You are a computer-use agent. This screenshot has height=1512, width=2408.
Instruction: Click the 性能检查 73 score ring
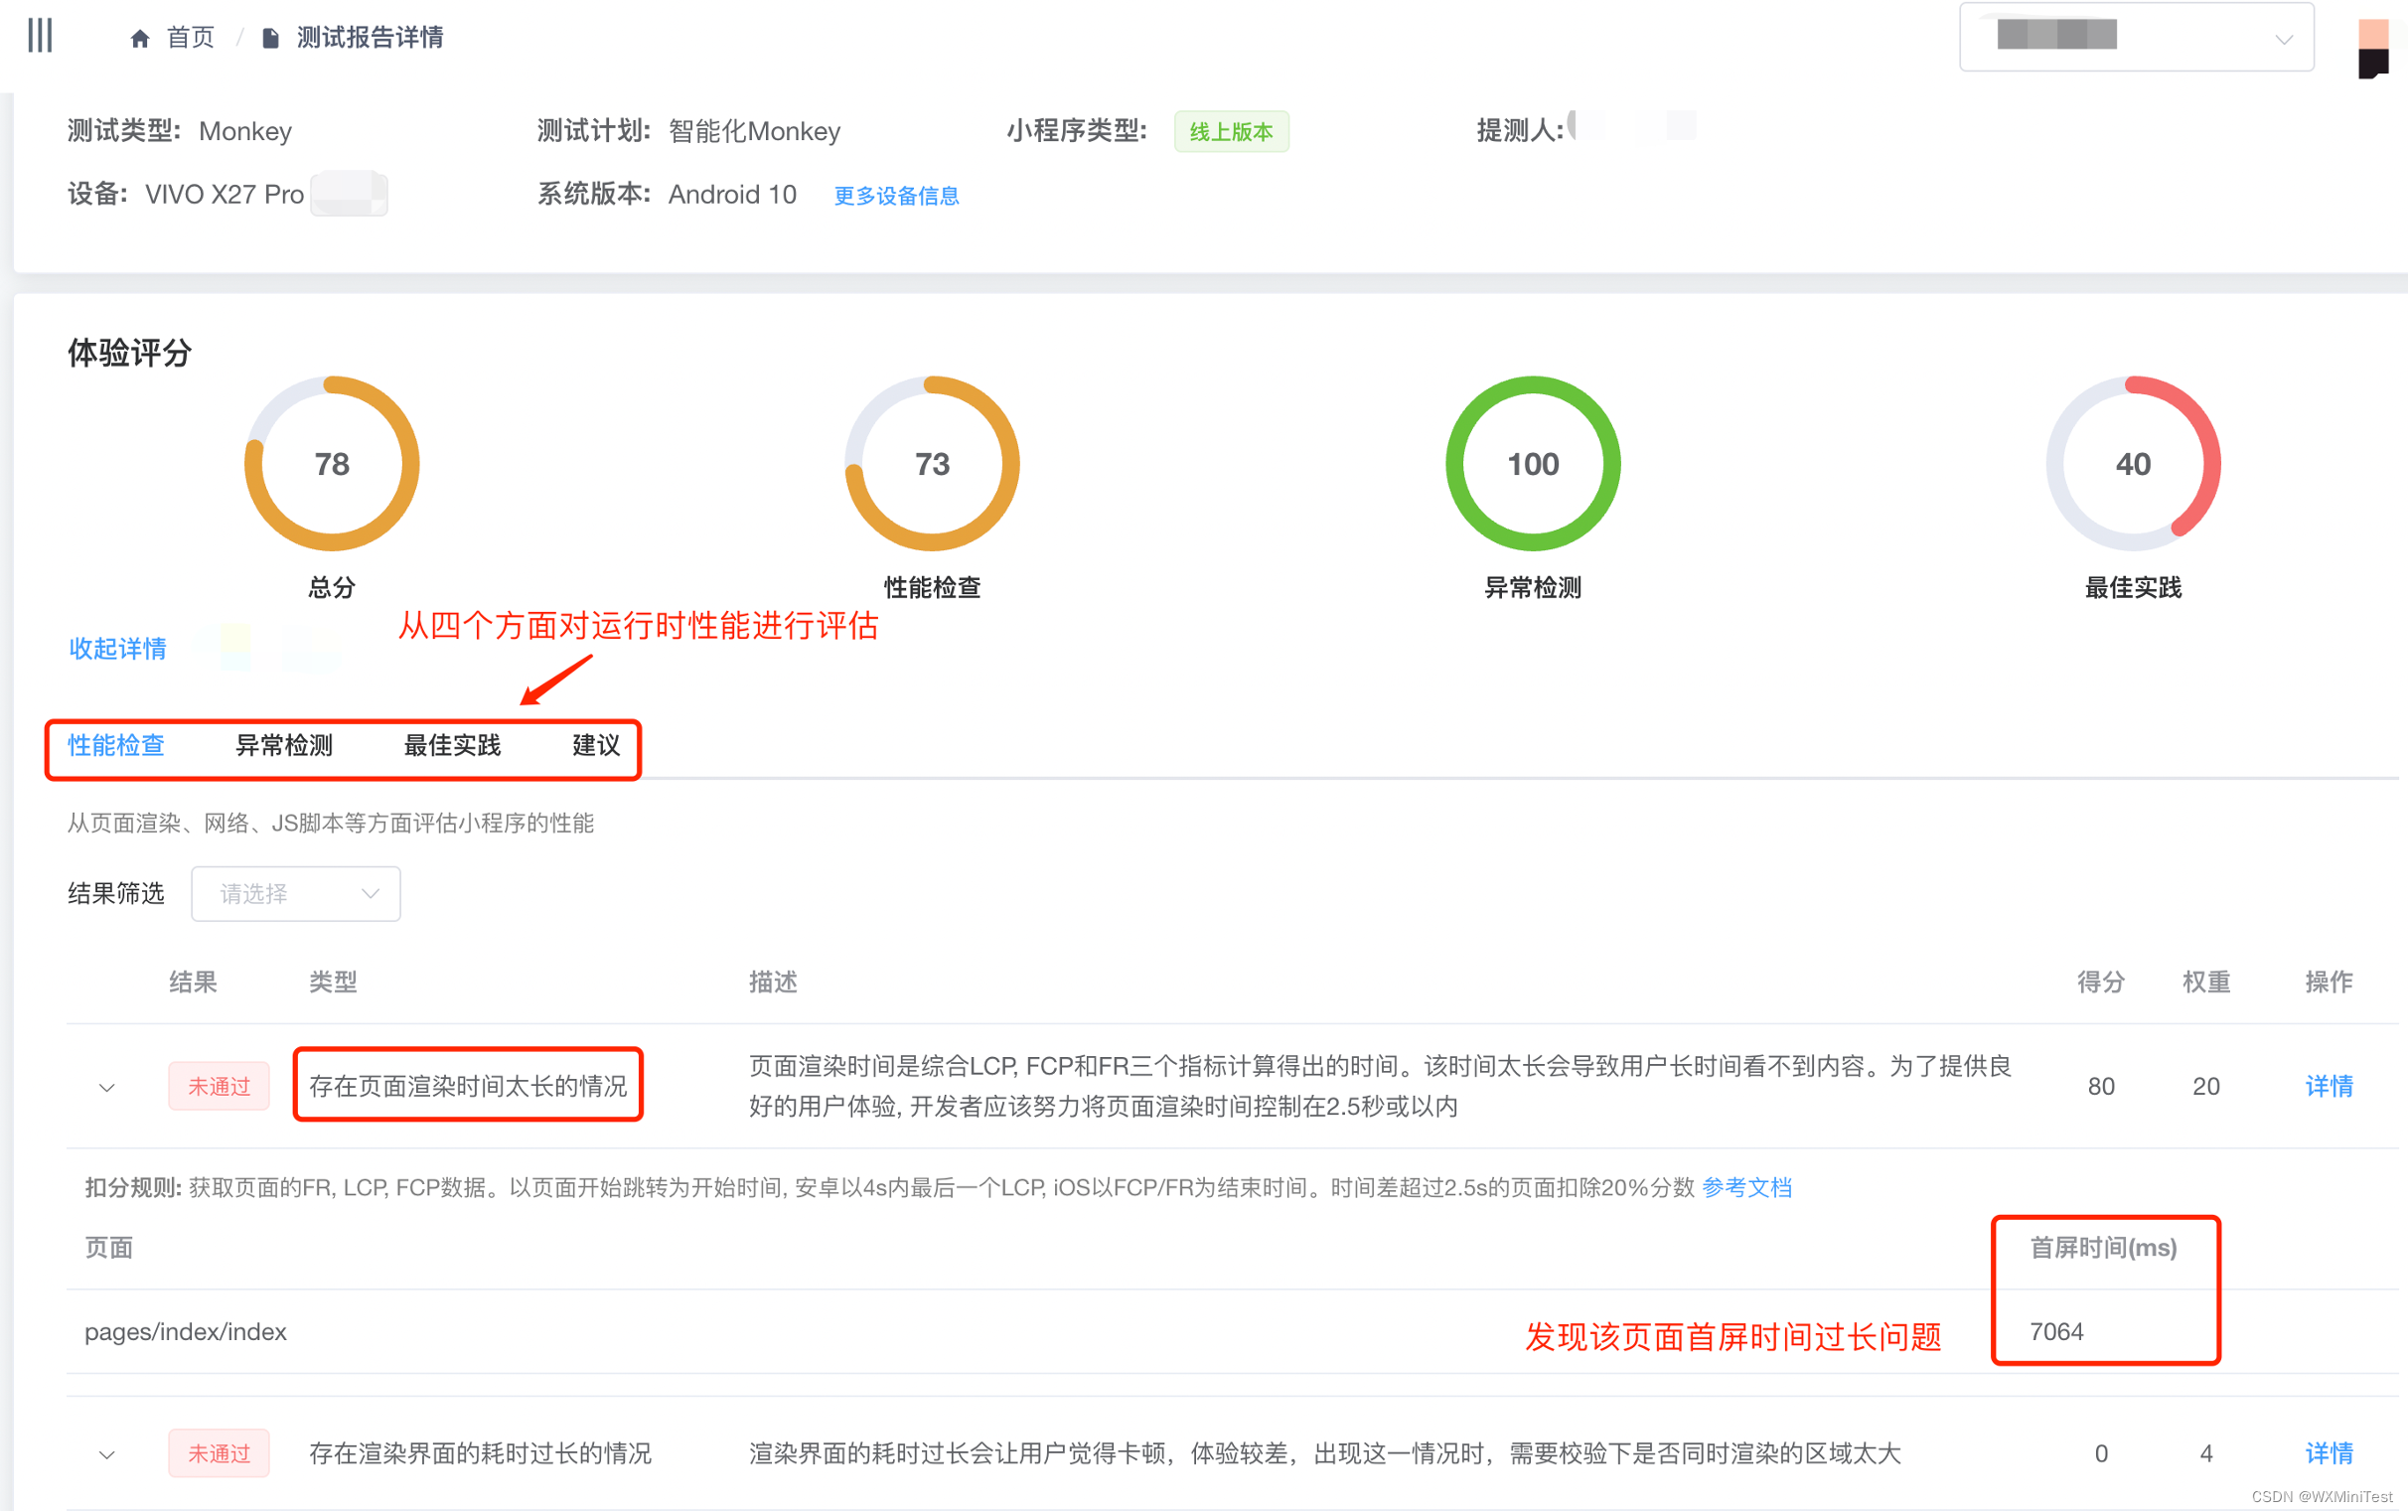click(x=931, y=464)
